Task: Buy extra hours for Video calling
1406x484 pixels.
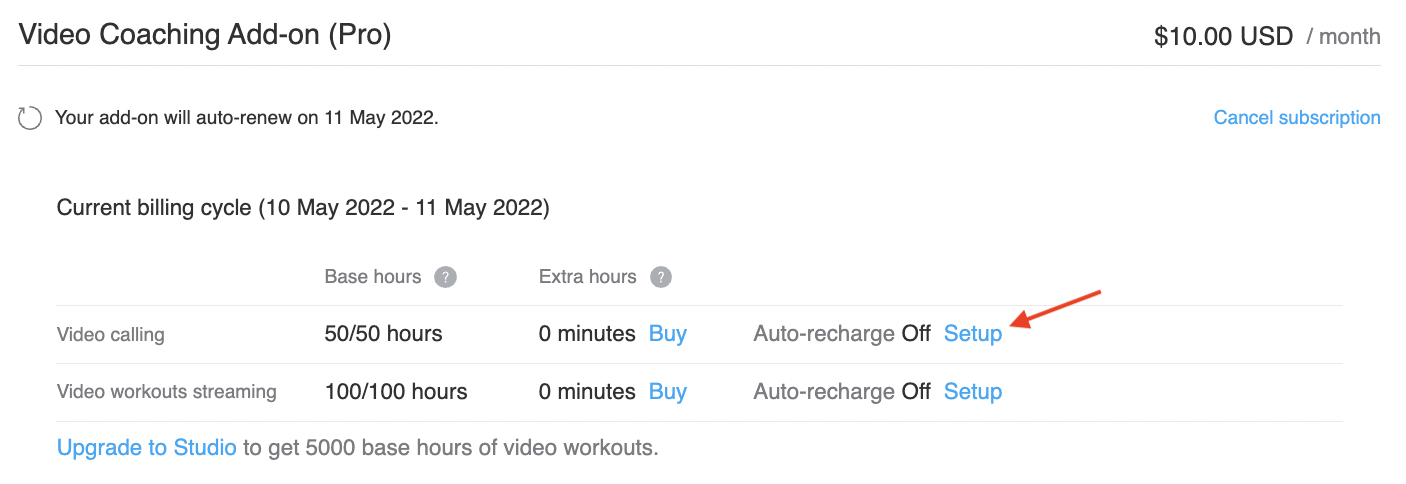Action: [x=668, y=333]
